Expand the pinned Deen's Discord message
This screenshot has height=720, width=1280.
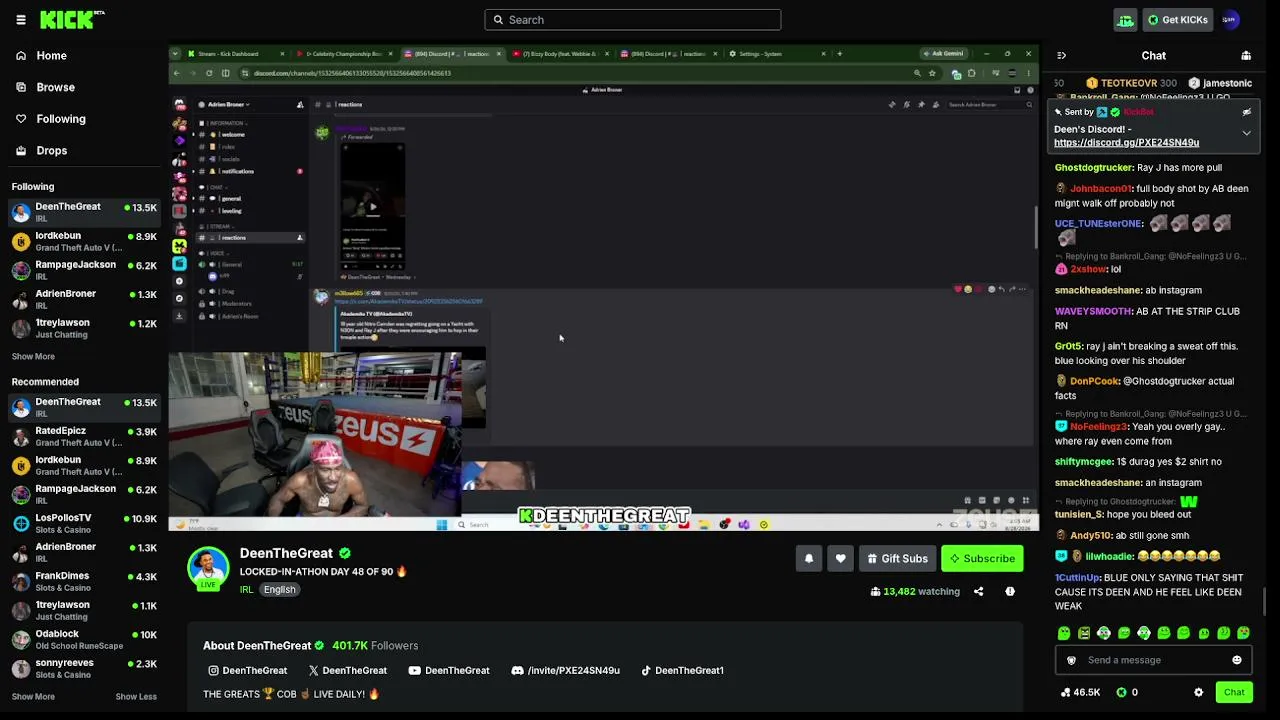point(1246,133)
